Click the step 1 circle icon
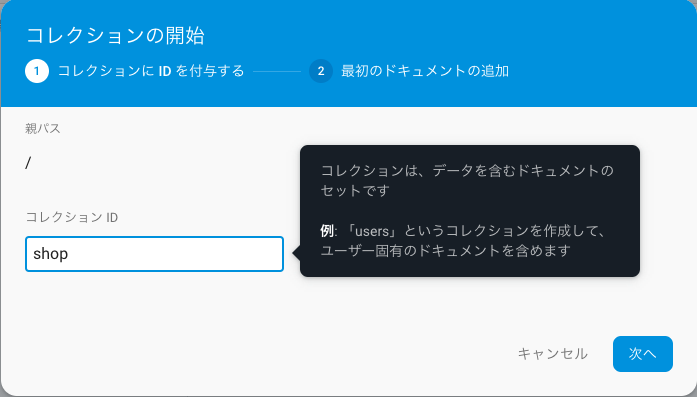The height and width of the screenshot is (397, 697). (37, 71)
